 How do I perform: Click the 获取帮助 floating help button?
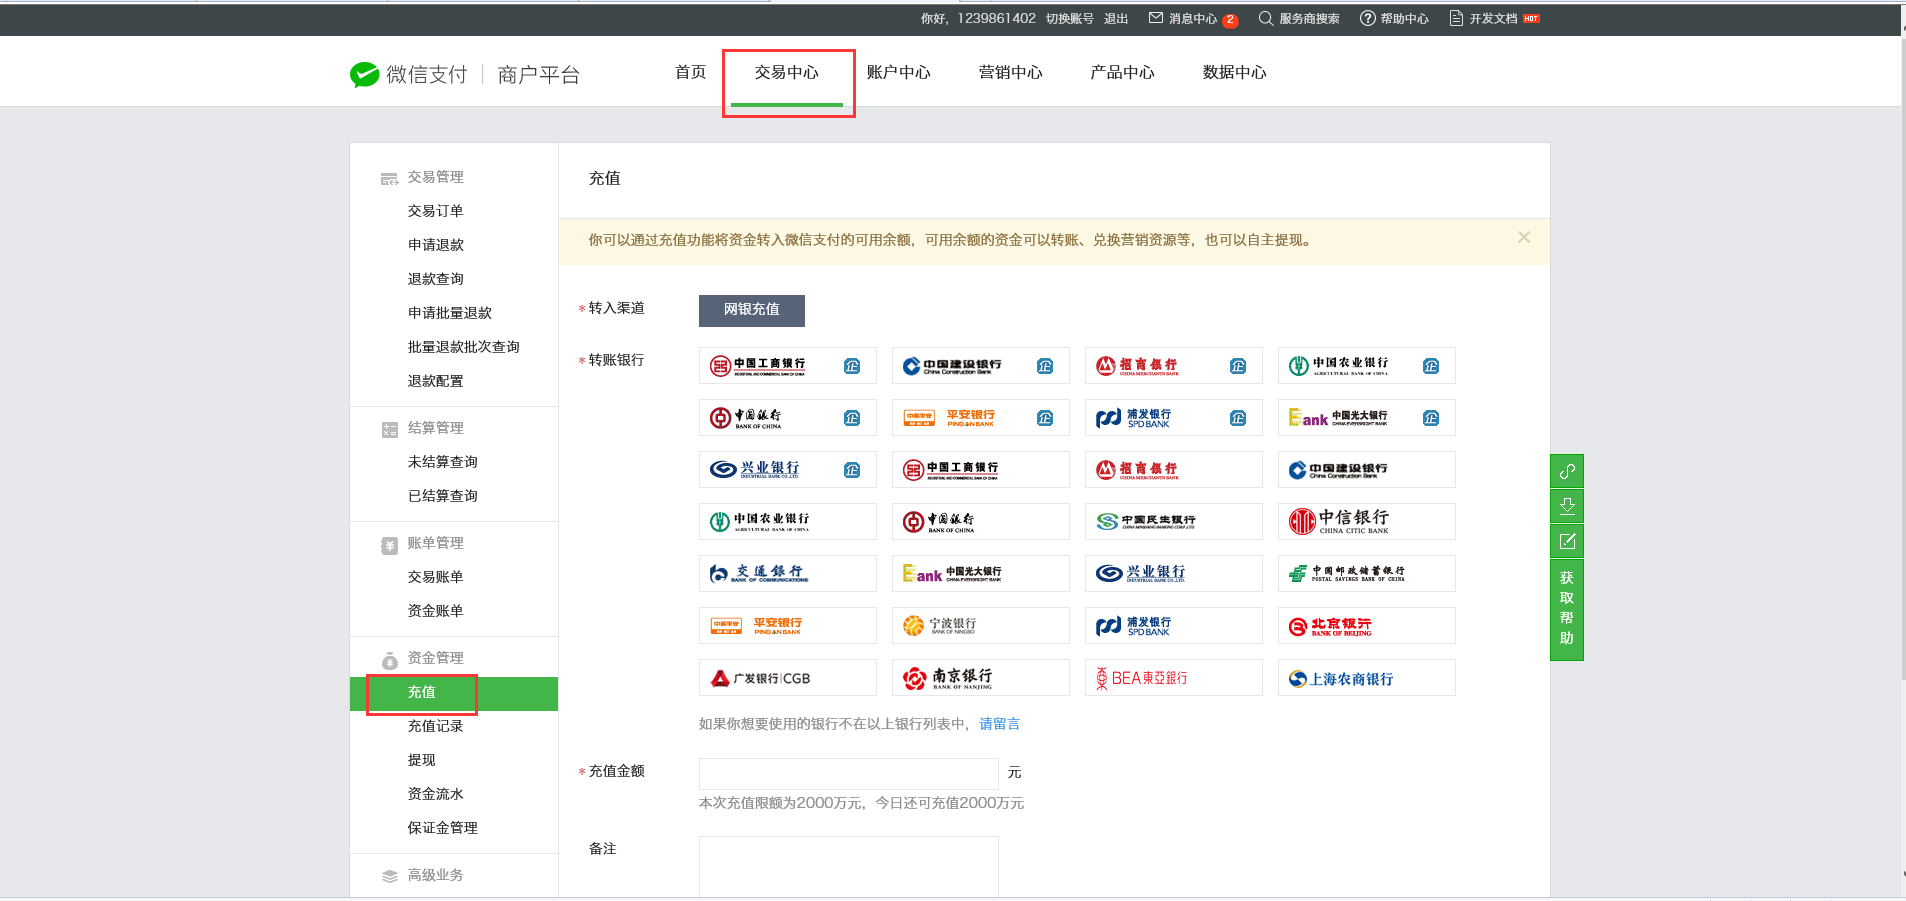pos(1567,608)
